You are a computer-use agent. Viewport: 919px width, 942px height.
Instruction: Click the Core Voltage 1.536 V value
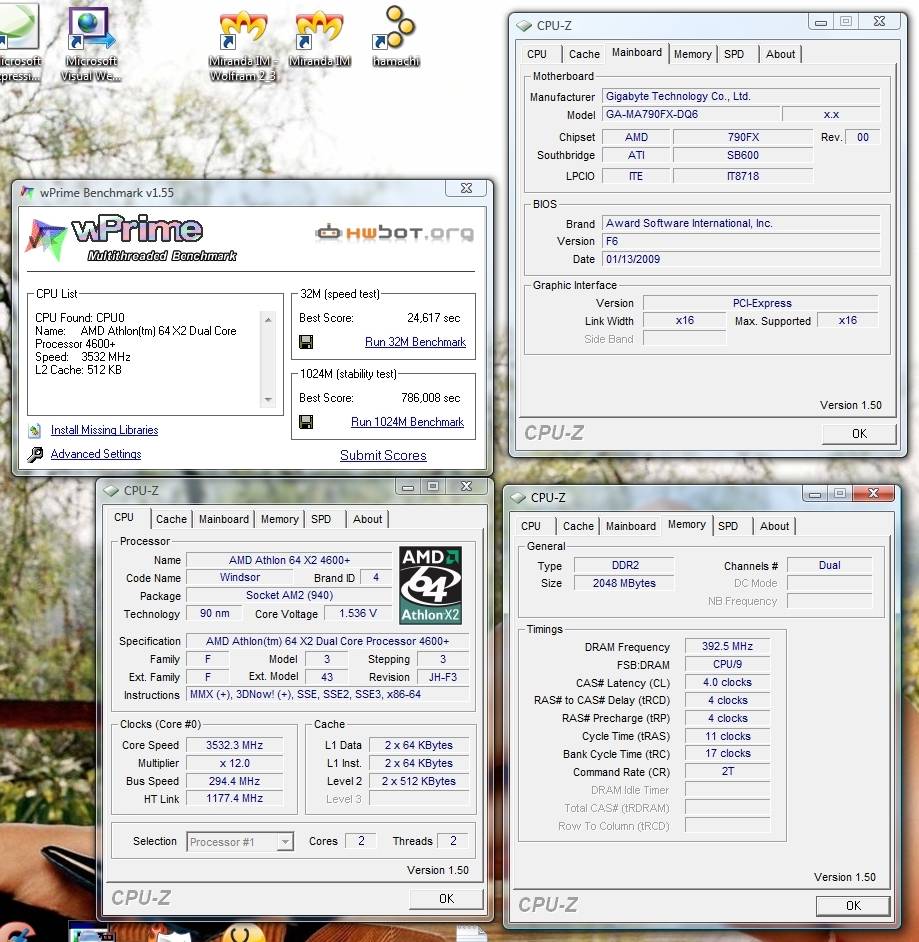point(357,613)
